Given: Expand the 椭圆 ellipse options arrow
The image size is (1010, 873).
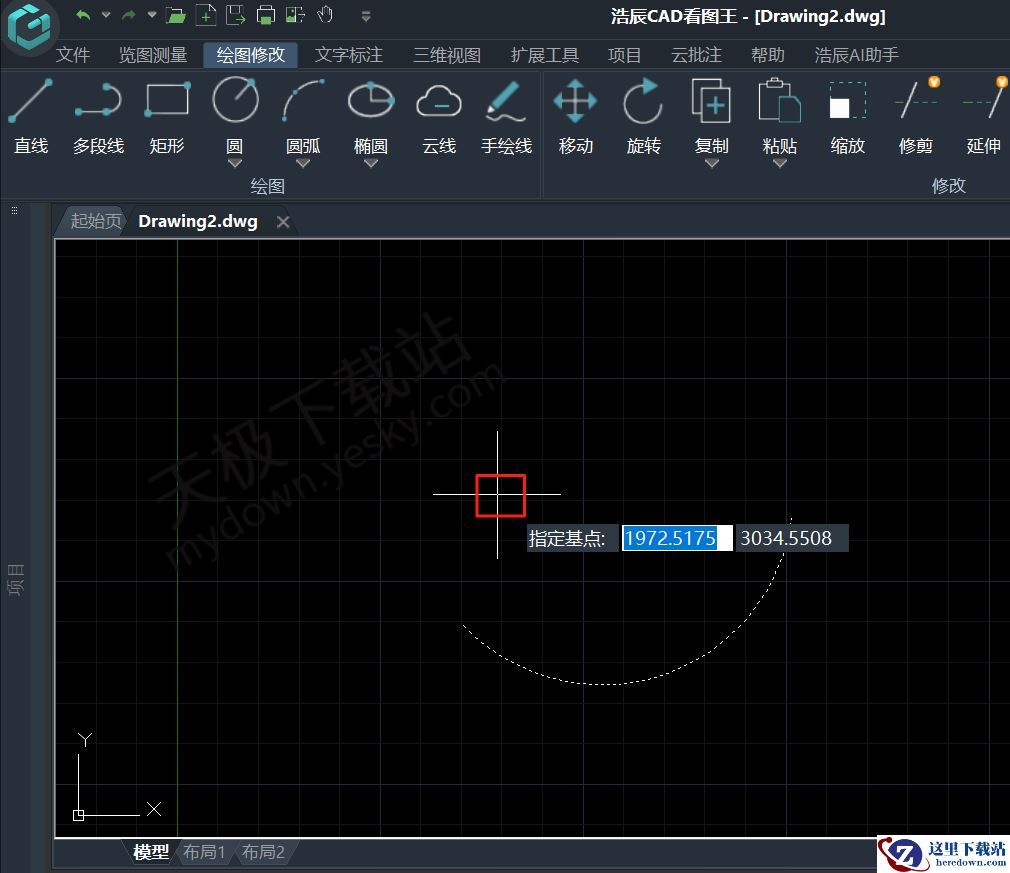Looking at the screenshot, I should tap(371, 164).
